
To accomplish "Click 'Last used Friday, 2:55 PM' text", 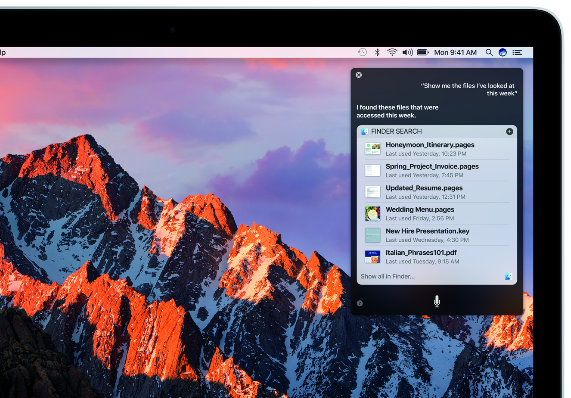I will tap(420, 218).
